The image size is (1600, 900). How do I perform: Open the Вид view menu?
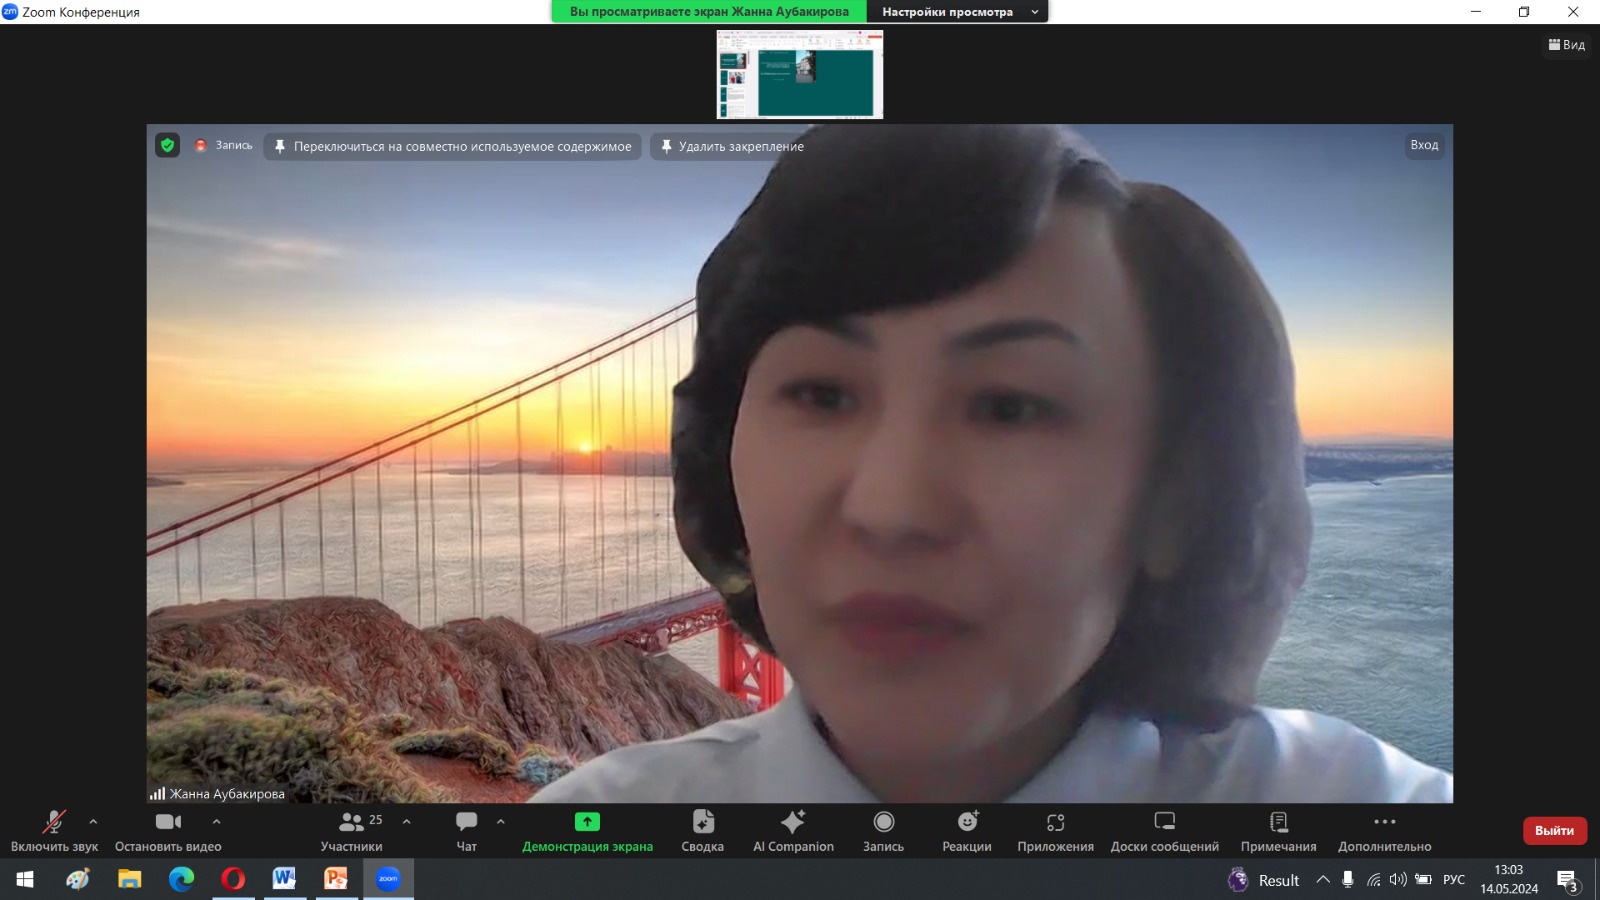click(1566, 45)
